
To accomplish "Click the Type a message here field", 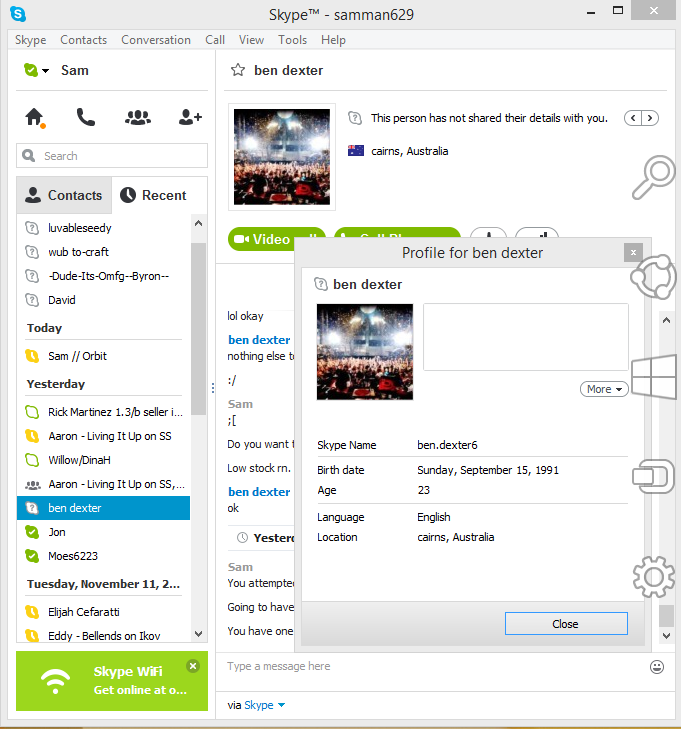I will (432, 666).
